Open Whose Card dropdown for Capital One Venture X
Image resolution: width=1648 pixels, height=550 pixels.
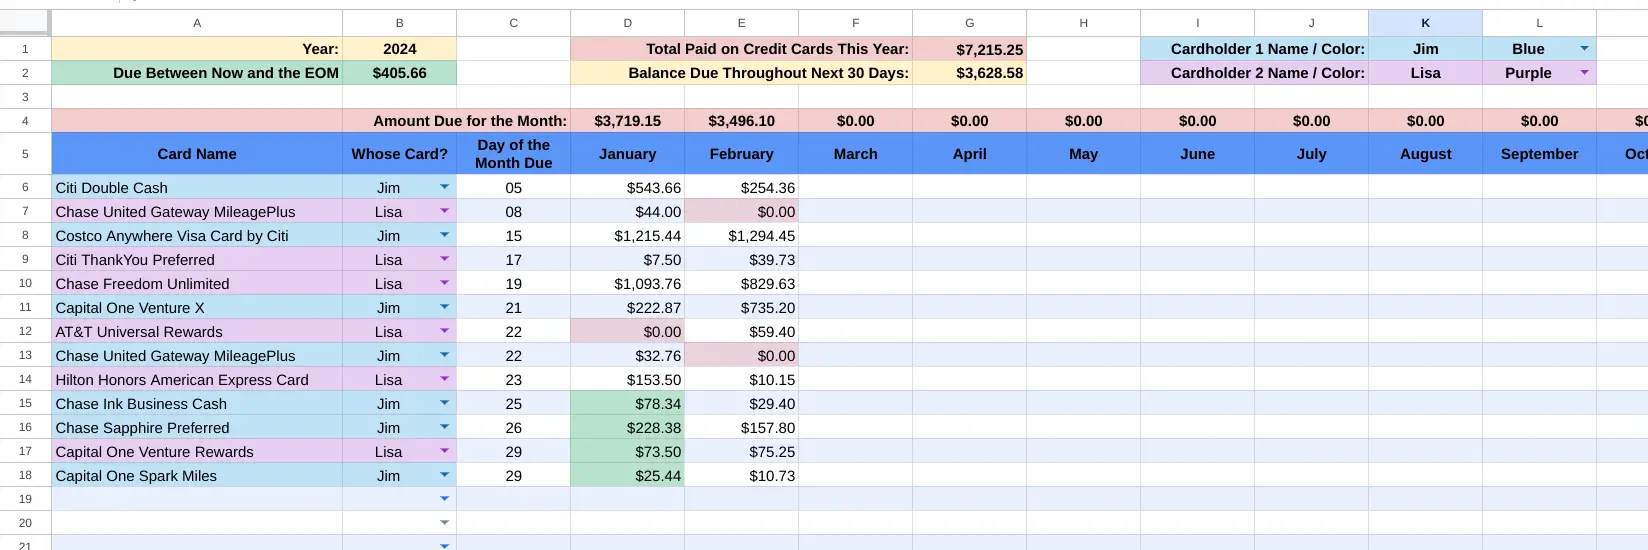pyautogui.click(x=444, y=307)
